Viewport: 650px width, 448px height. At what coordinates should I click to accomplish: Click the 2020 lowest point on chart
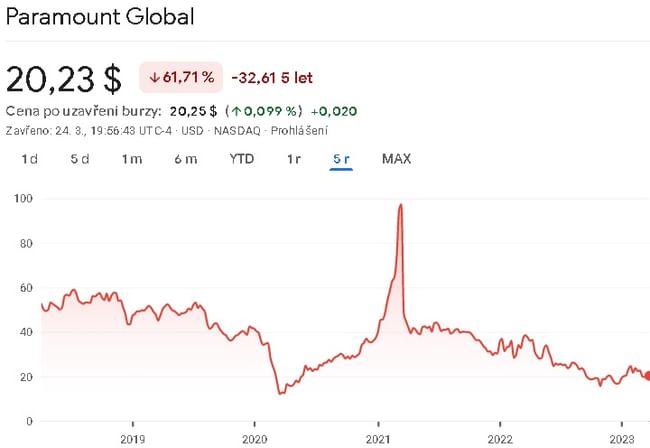pos(280,393)
